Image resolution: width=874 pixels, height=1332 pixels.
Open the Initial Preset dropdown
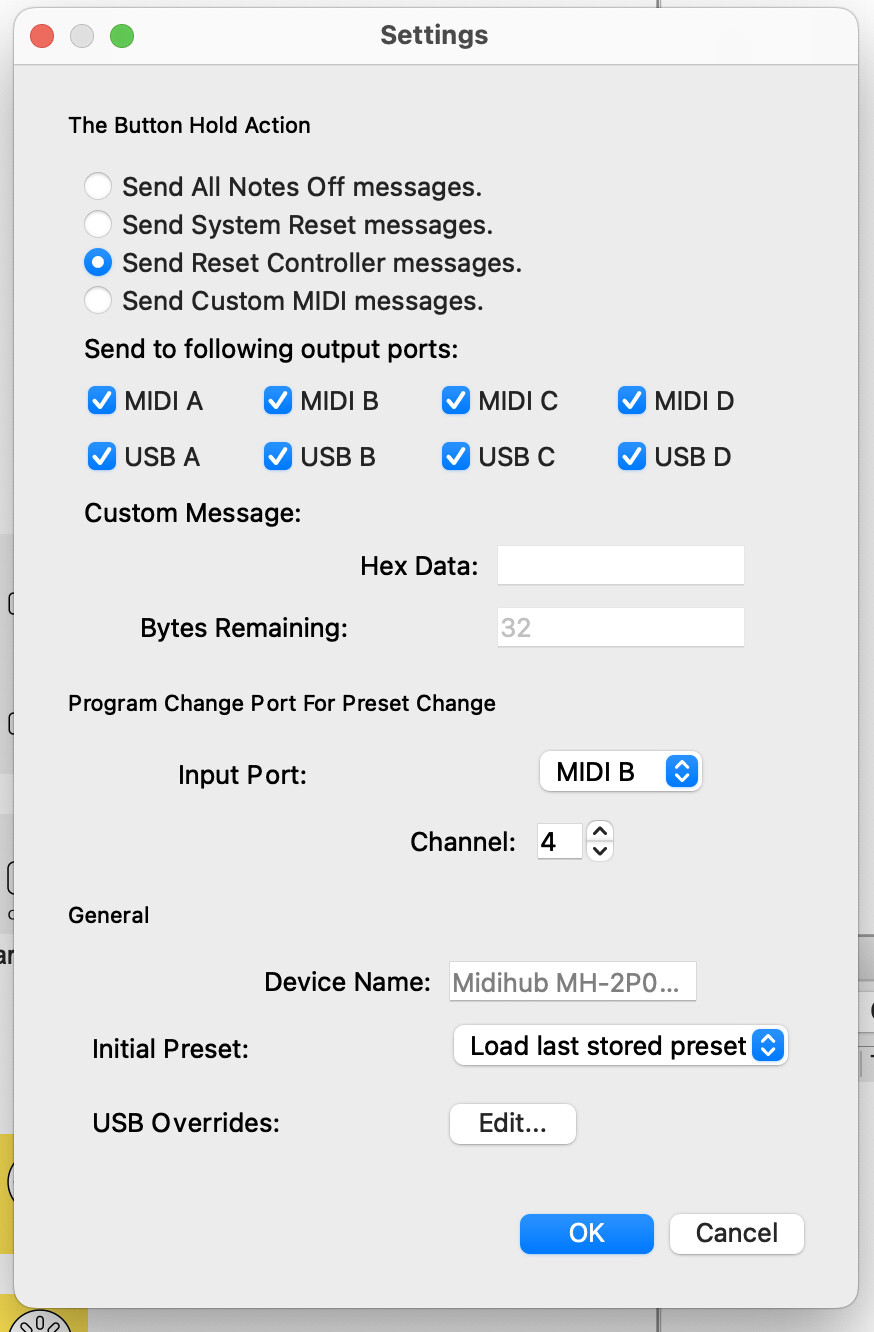[x=620, y=1046]
